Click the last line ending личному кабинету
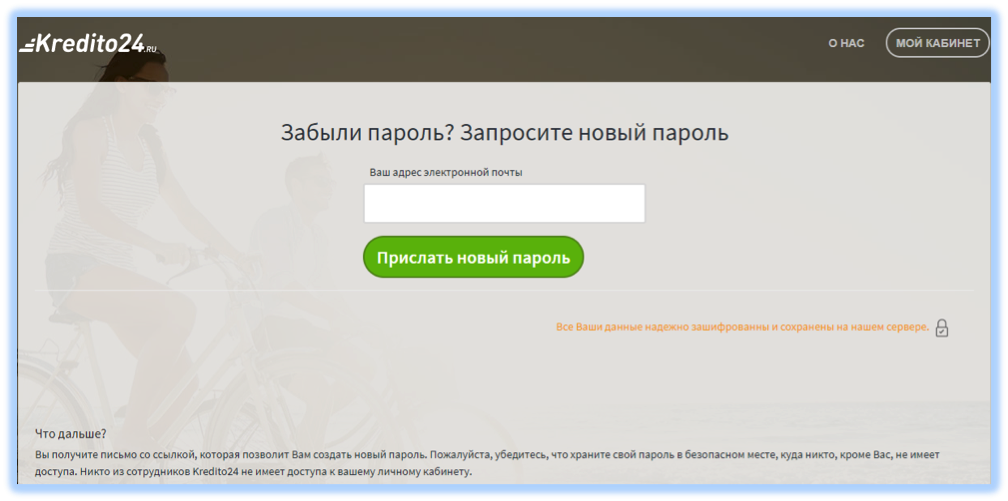This screenshot has height=501, width=1008. (253, 472)
